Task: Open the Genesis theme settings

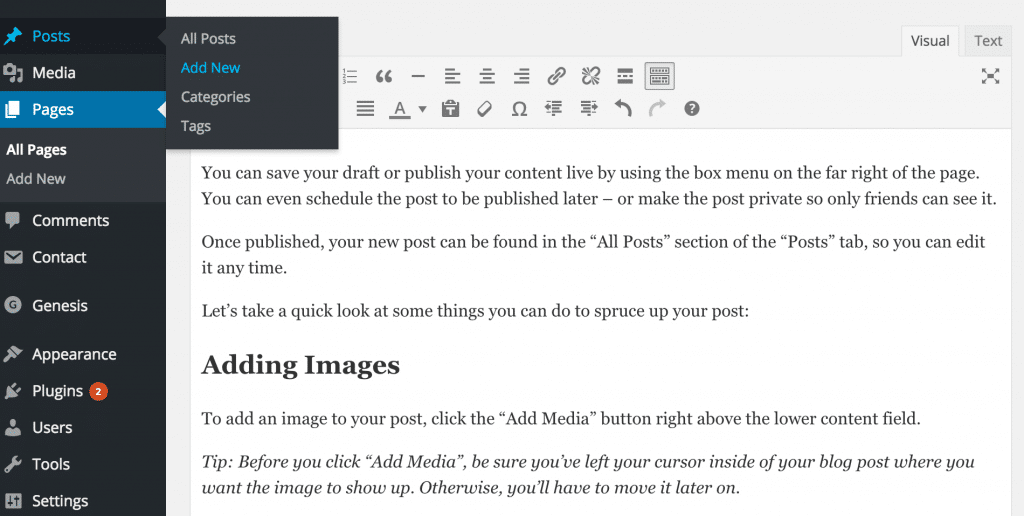Action: (83, 305)
